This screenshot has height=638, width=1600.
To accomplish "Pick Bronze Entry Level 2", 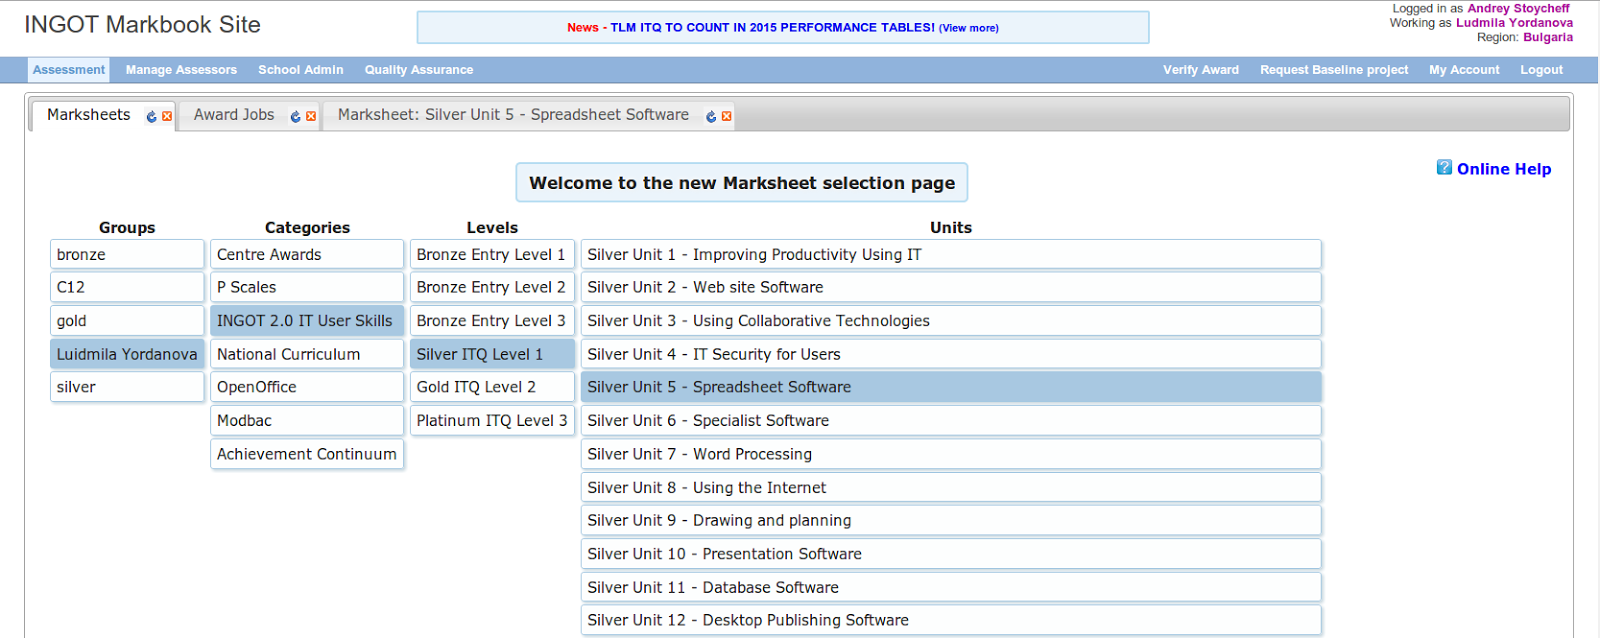I will point(492,287).
